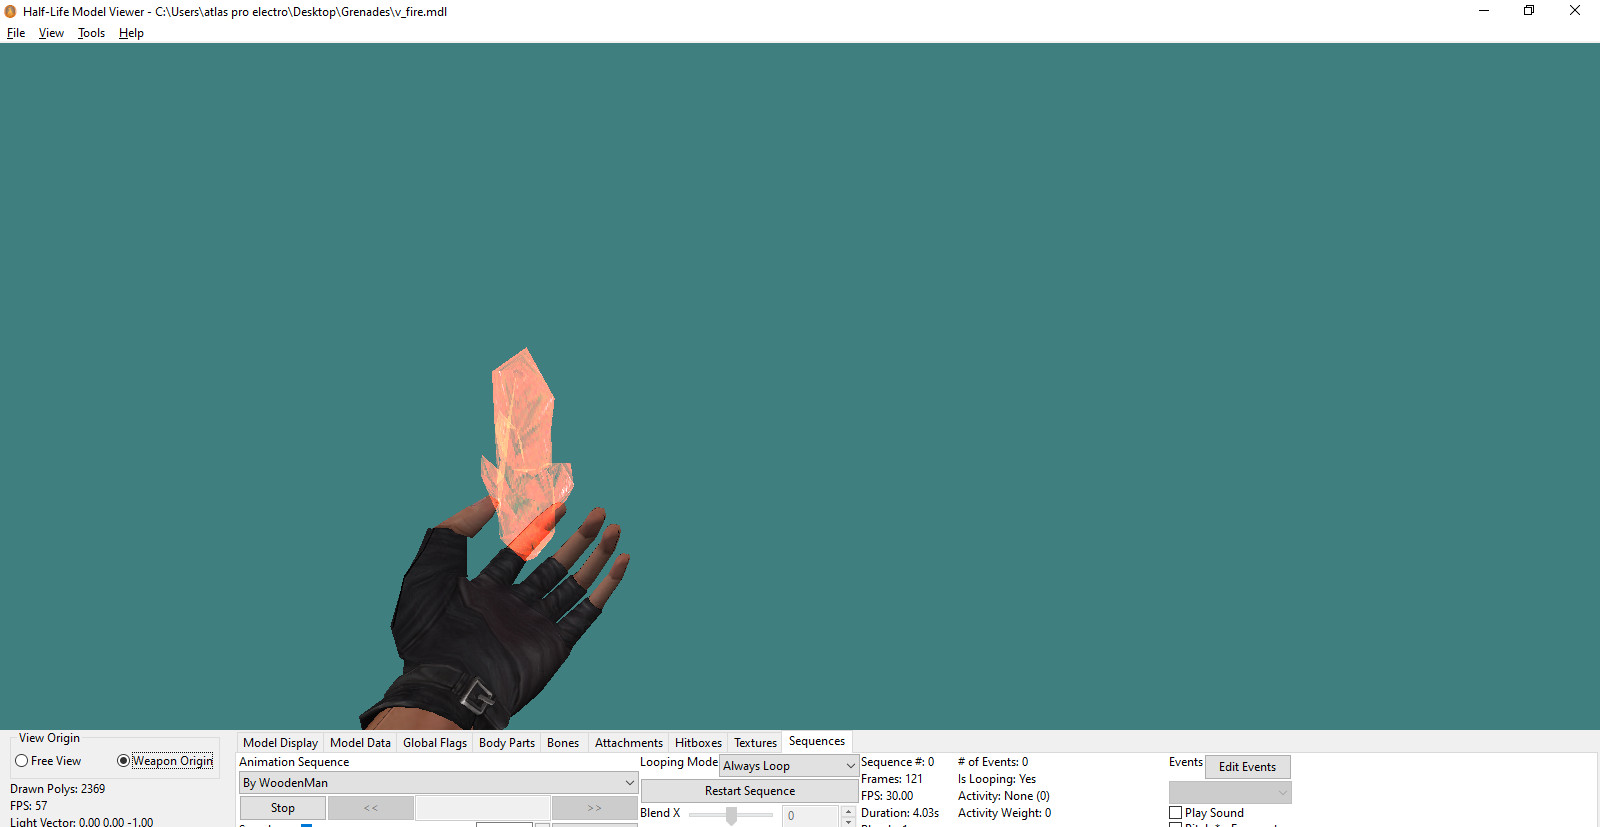Open the Body Parts tab
Viewport: 1600px width, 827px height.
[x=506, y=743]
